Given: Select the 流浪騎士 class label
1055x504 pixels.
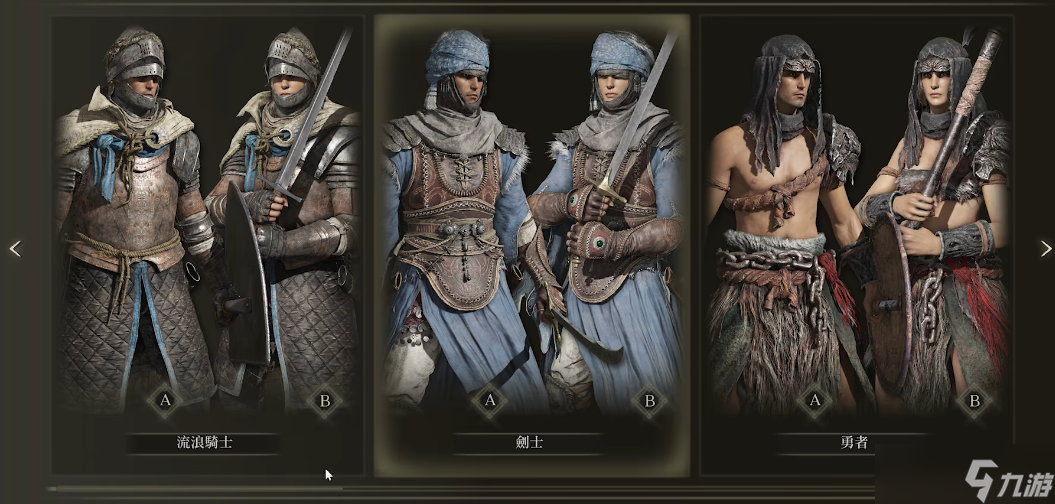Looking at the screenshot, I should coord(204,443).
